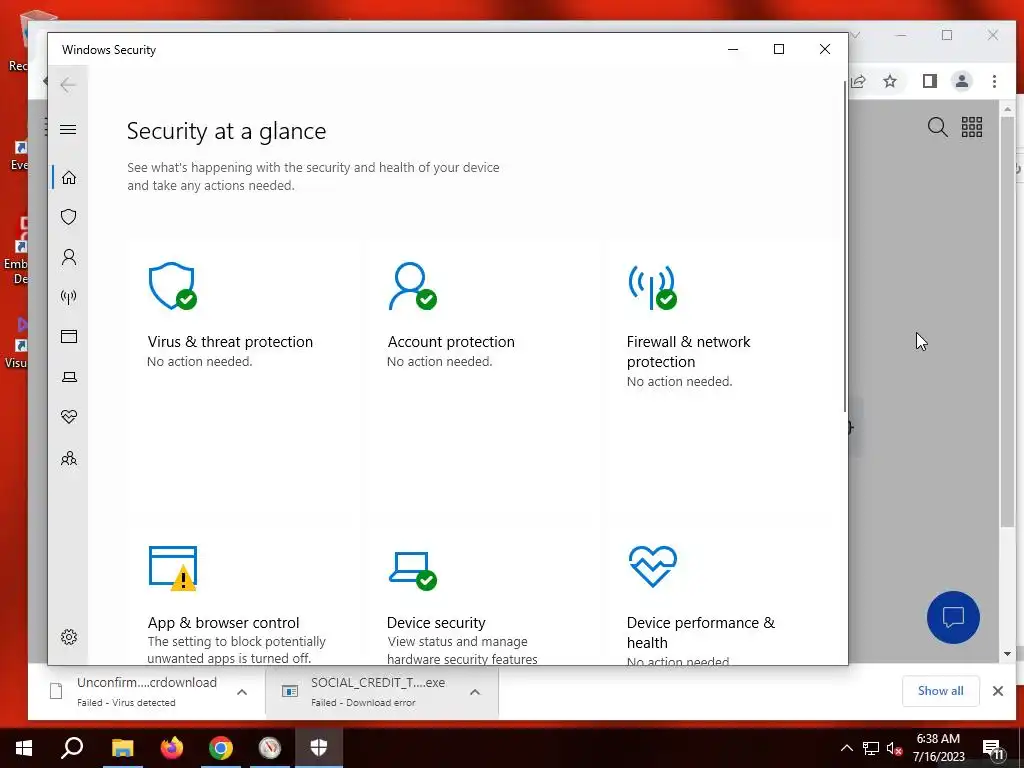The height and width of the screenshot is (768, 1024).
Task: Toggle the Chrome side panel icon
Action: (930, 81)
